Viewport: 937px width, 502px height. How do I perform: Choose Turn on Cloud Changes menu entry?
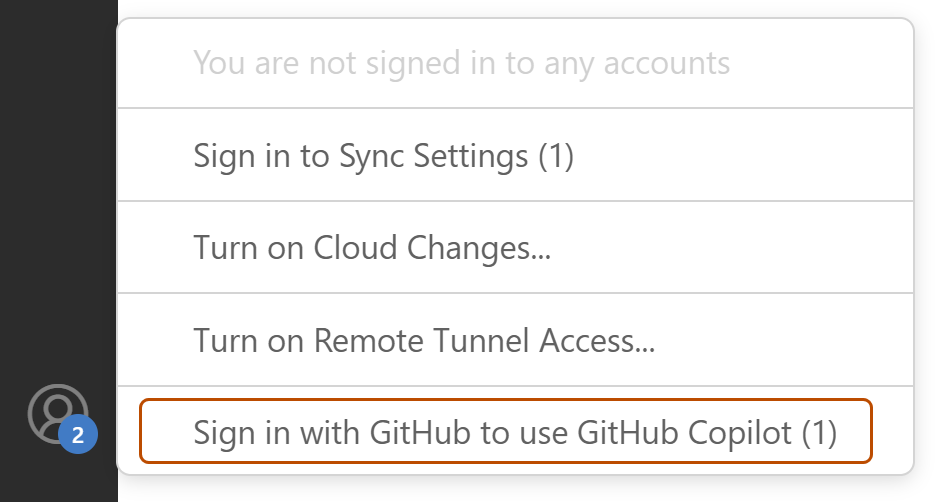(372, 248)
